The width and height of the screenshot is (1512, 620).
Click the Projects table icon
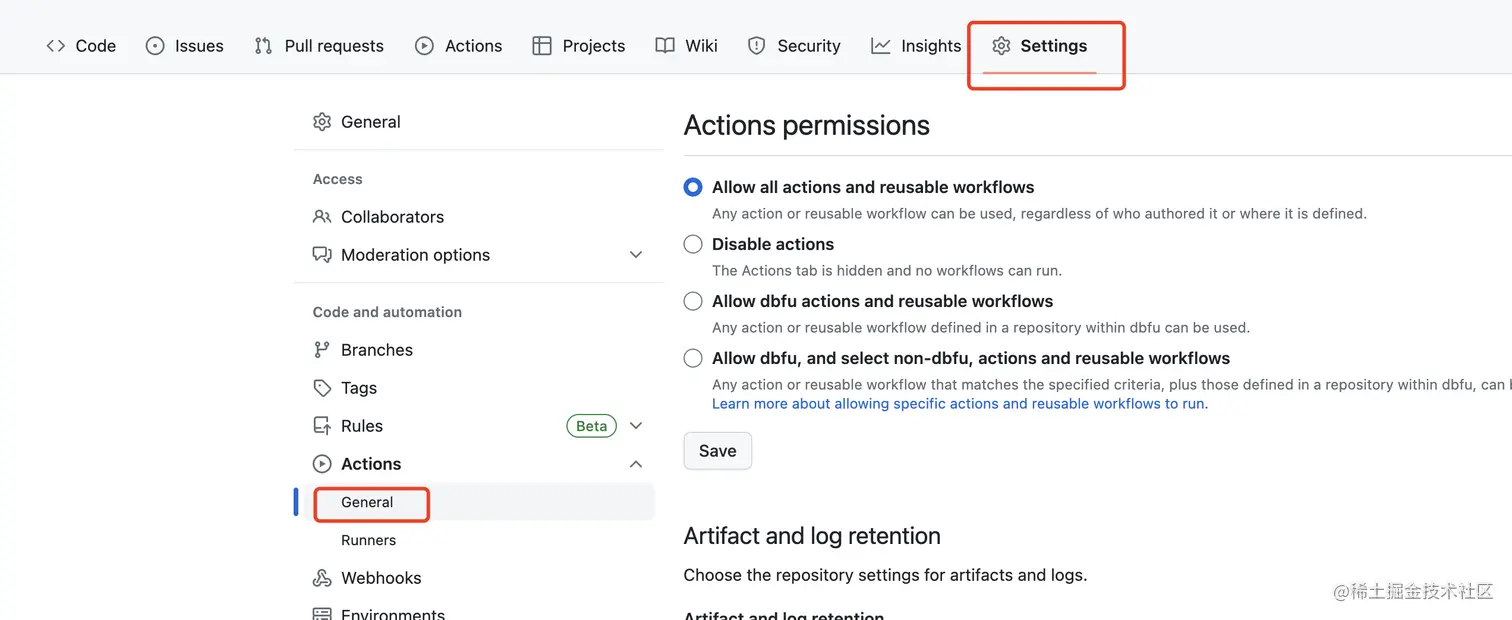point(542,46)
